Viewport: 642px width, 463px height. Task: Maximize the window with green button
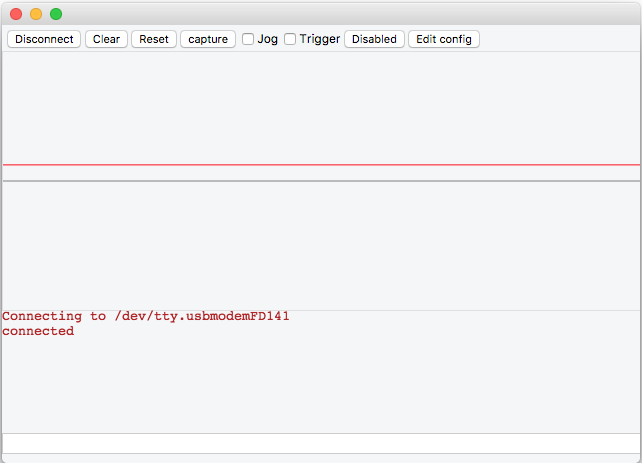pos(56,14)
